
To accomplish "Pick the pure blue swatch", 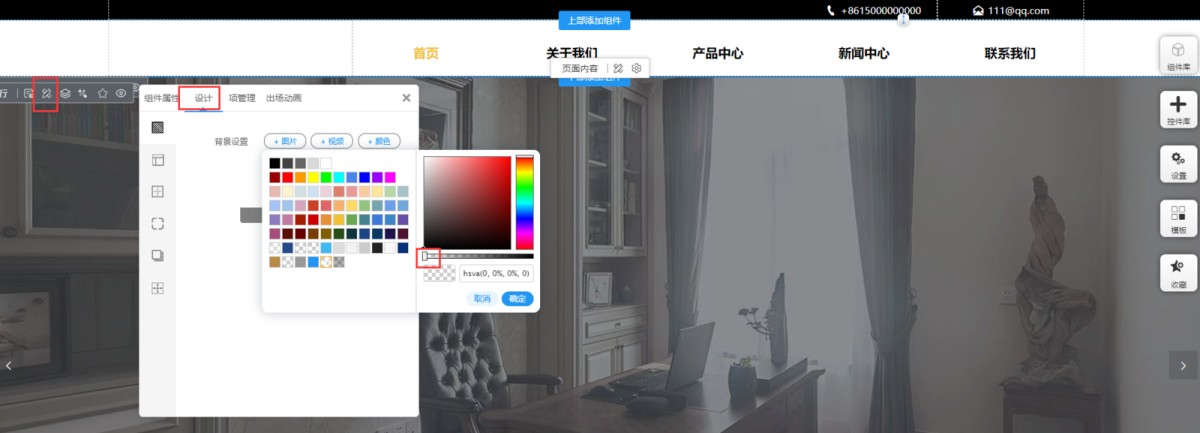I will click(x=365, y=177).
